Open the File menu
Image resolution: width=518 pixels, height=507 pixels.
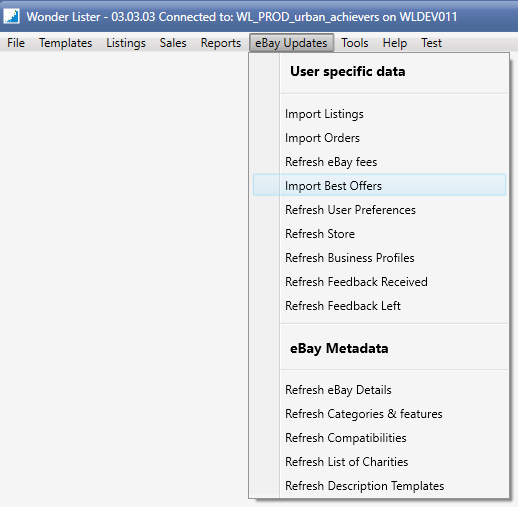[16, 43]
